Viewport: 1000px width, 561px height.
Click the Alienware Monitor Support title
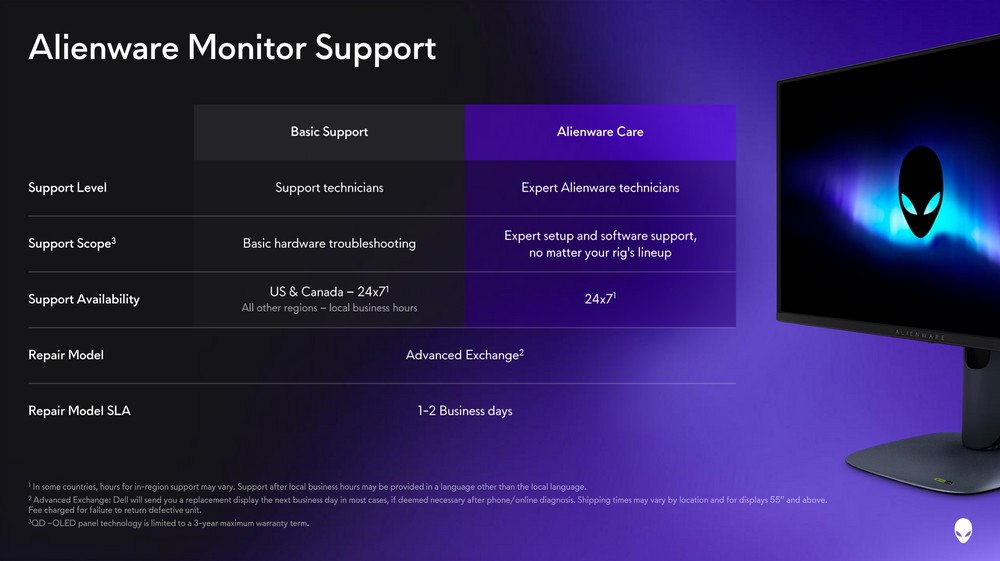click(232, 48)
